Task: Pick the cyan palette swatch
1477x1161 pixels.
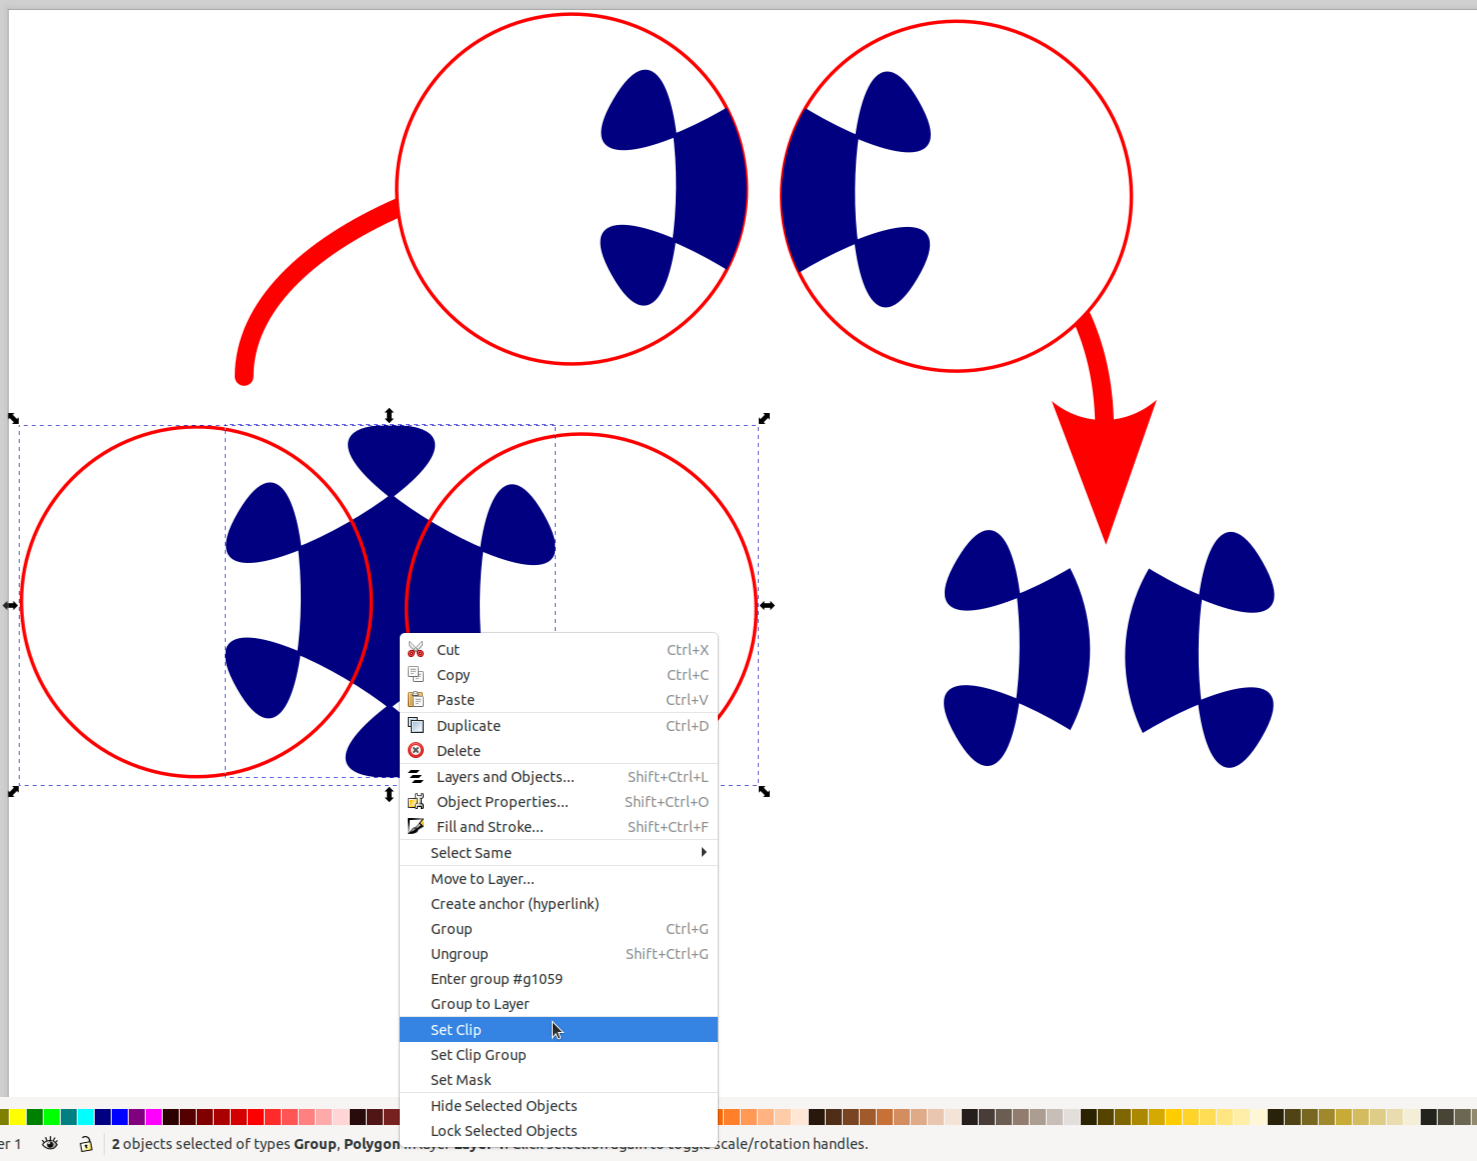Action: click(x=86, y=1117)
